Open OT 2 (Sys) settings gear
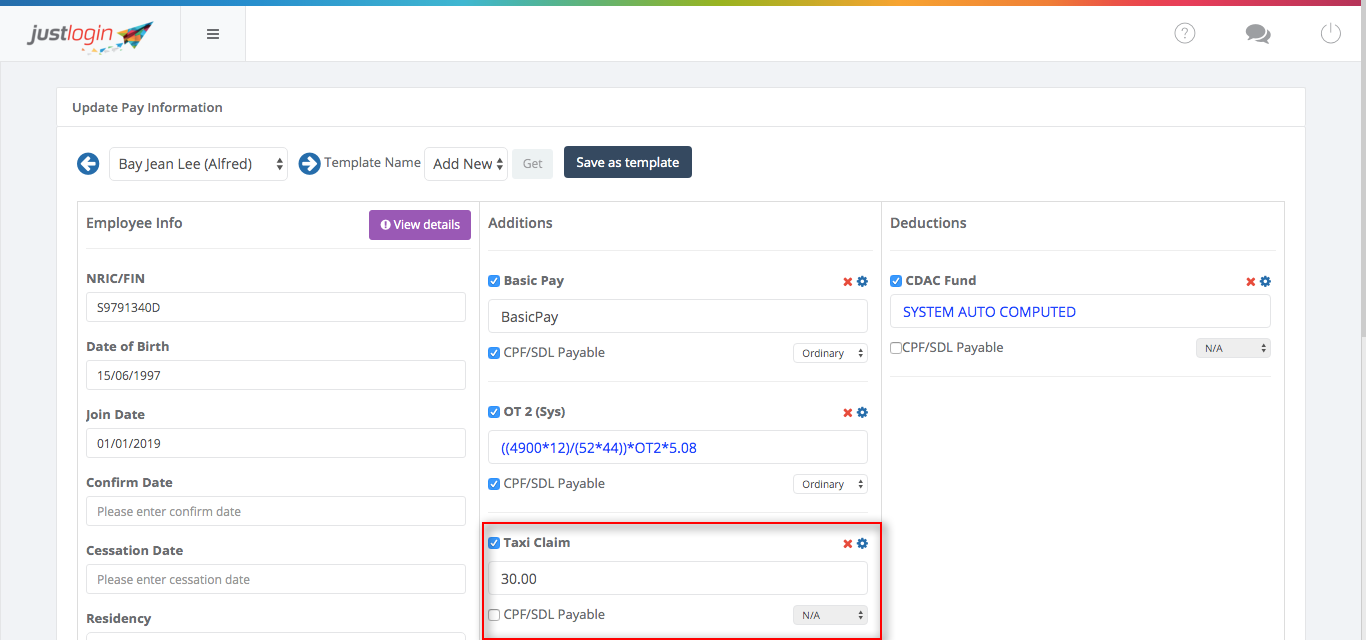 [x=862, y=413]
